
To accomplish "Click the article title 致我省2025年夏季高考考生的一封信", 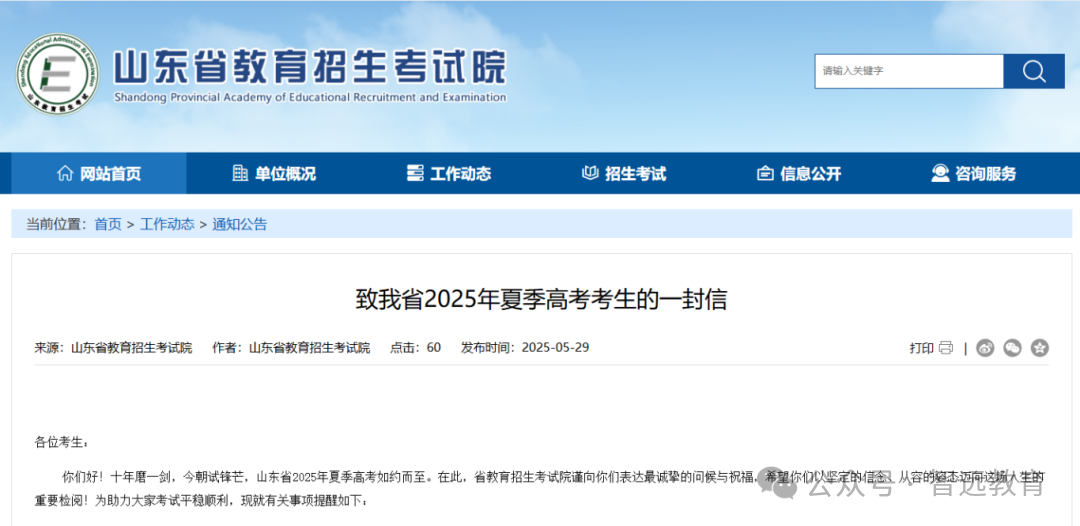I will point(541,300).
